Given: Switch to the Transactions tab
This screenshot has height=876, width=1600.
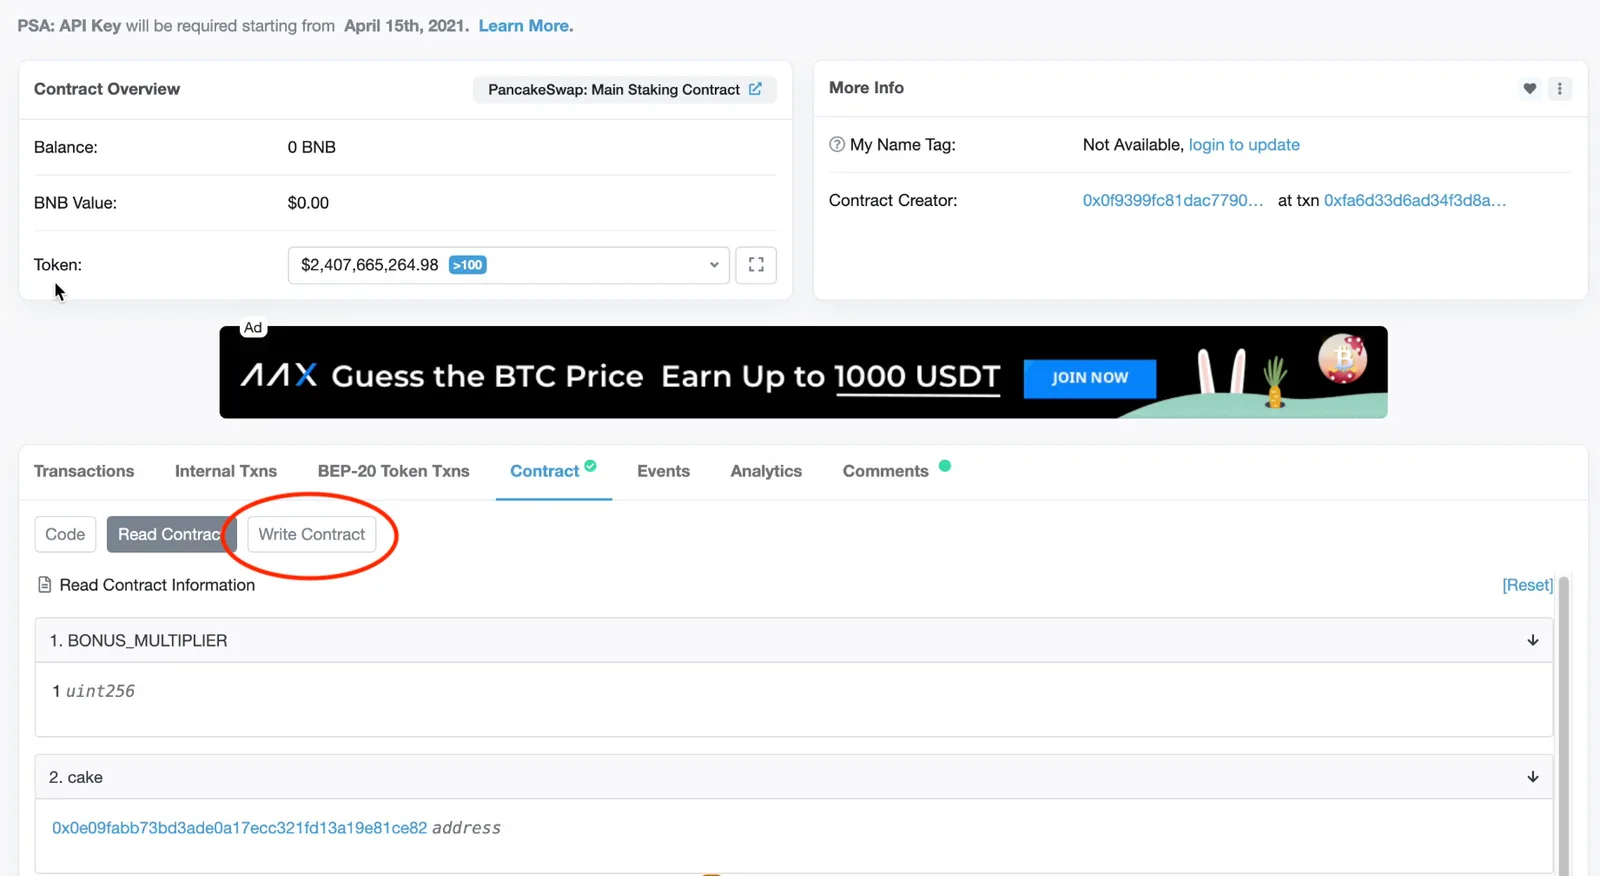Looking at the screenshot, I should coord(84,471).
